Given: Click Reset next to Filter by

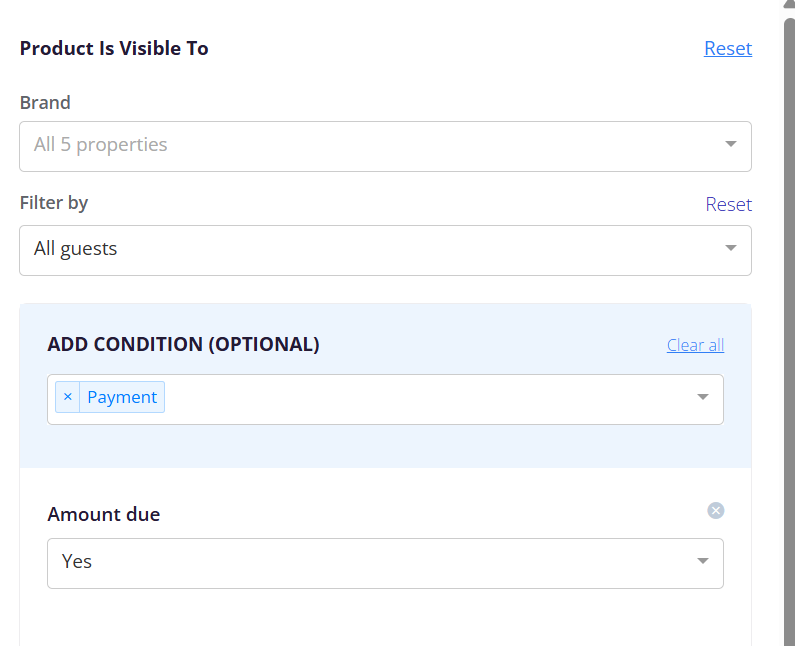Looking at the screenshot, I should [729, 204].
